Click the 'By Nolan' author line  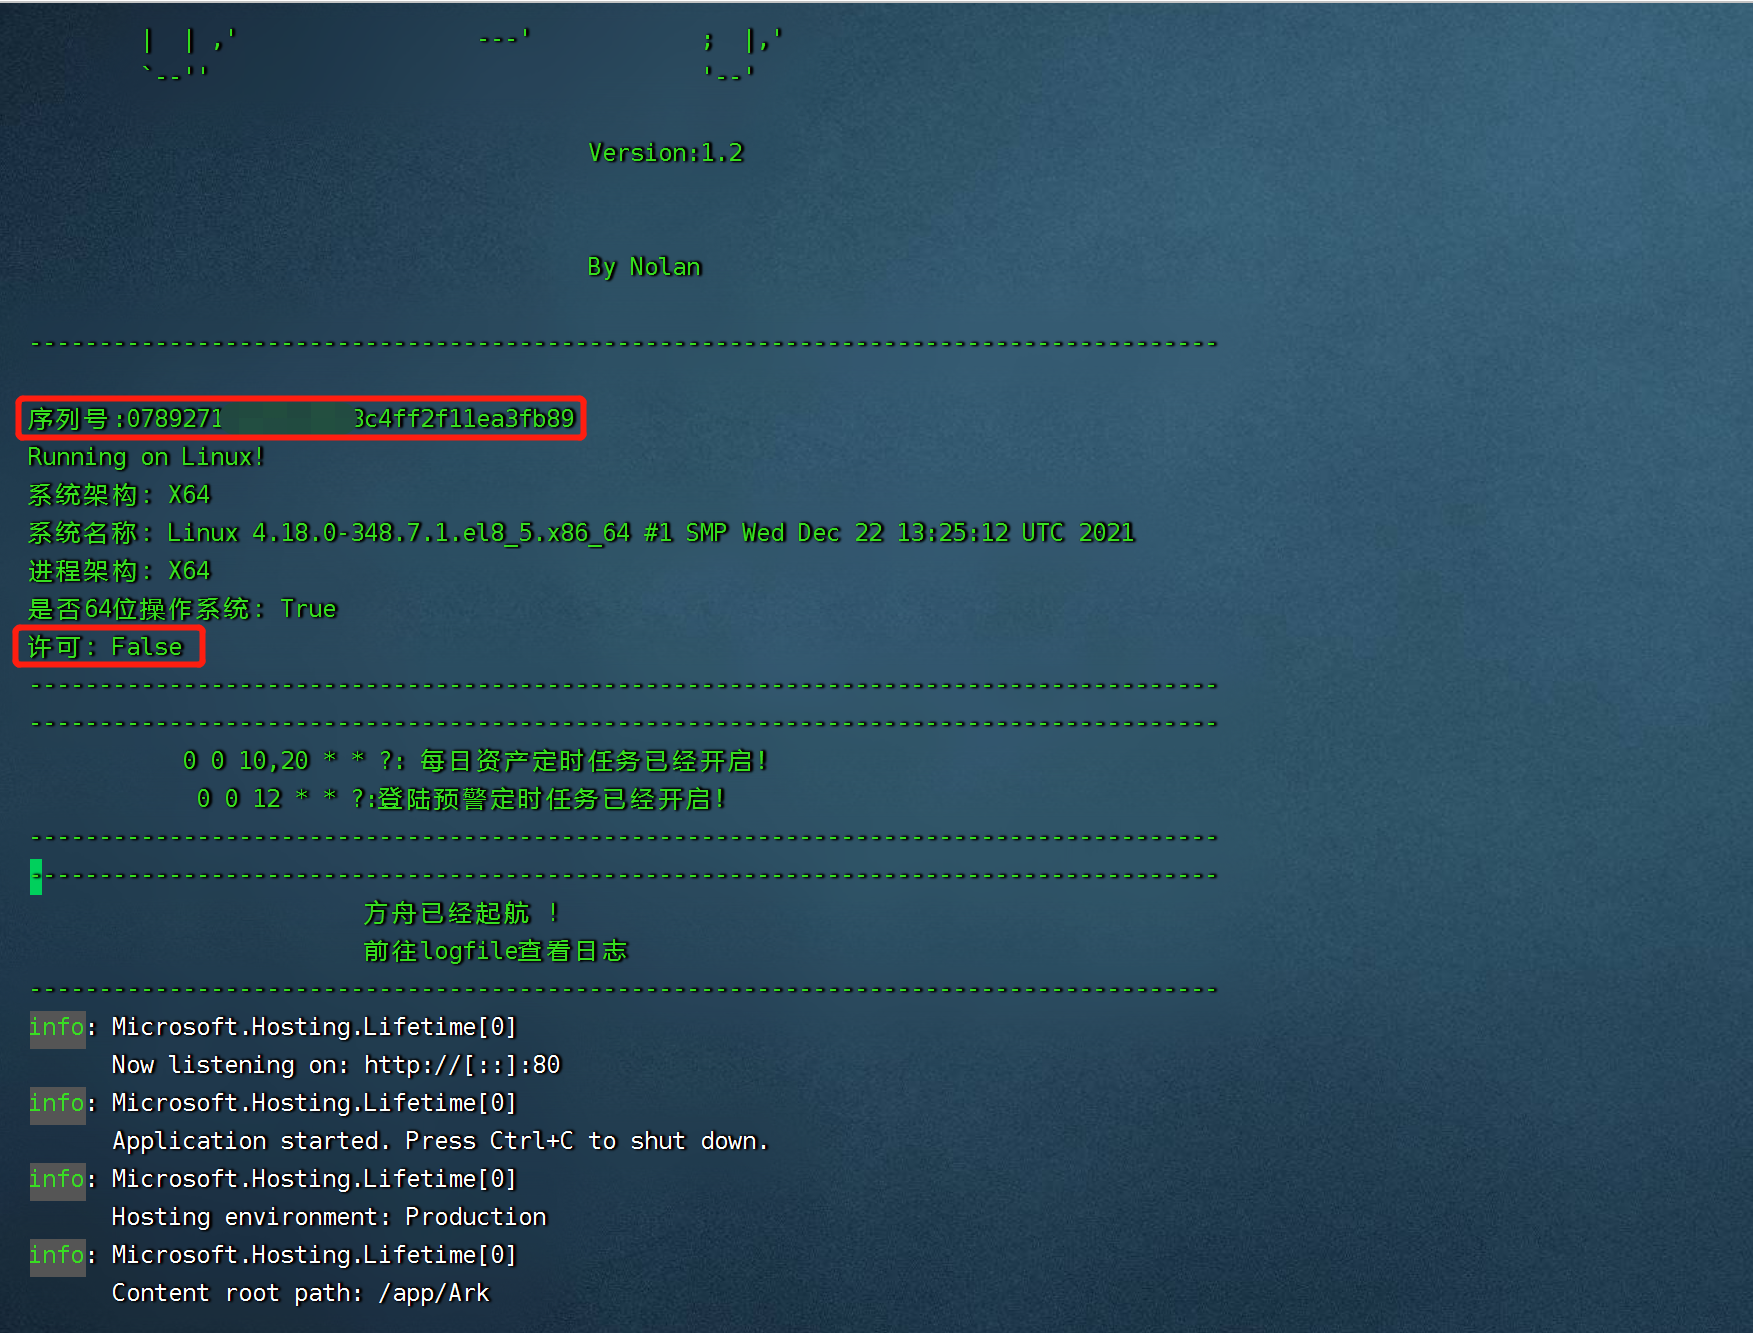point(644,267)
